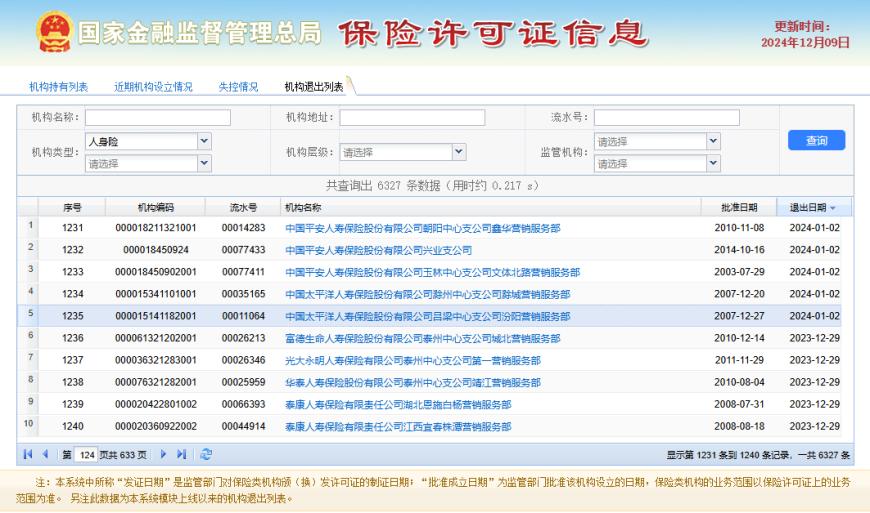
Task: Open link 泰康人寿 湖北恩施白杨营销服务部
Action: point(398,404)
